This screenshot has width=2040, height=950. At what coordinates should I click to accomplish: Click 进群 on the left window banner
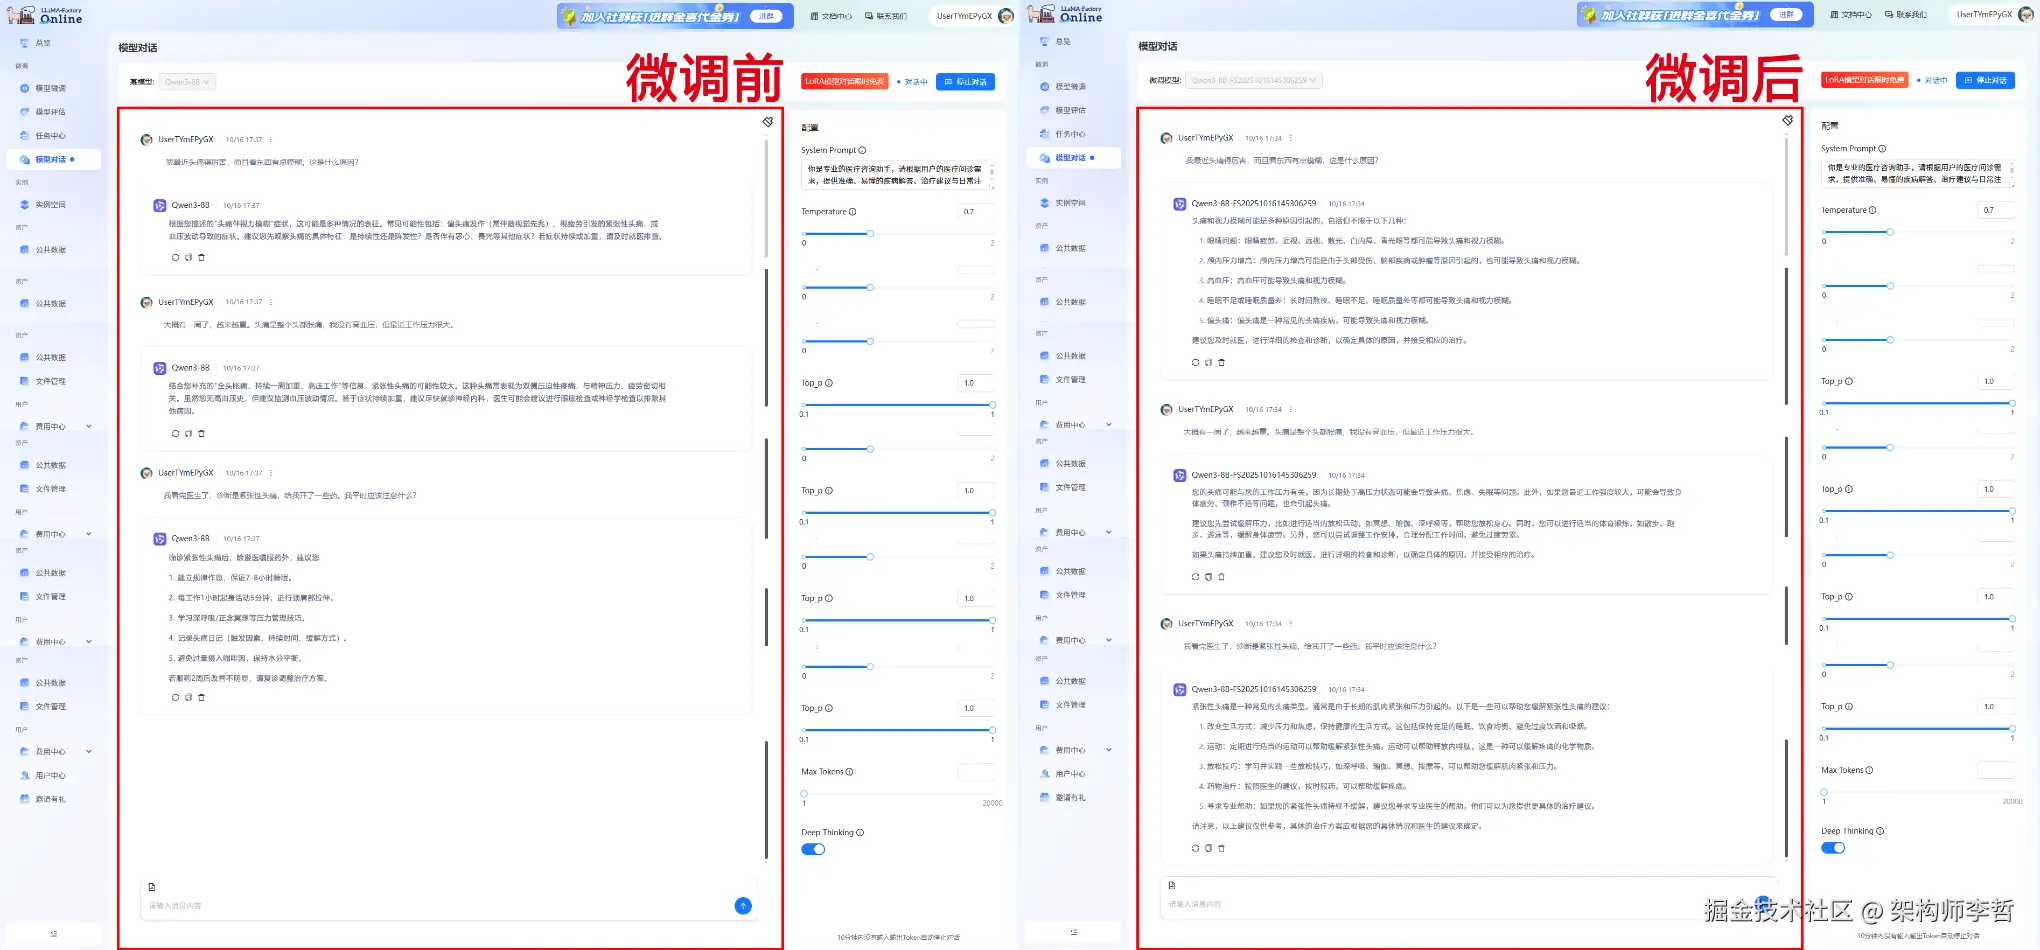[x=767, y=16]
